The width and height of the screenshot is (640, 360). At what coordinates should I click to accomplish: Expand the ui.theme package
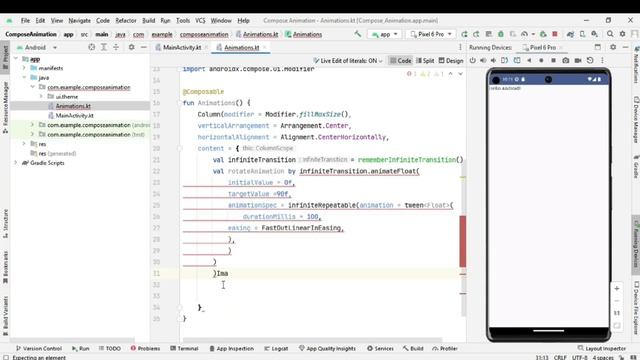click(x=41, y=97)
